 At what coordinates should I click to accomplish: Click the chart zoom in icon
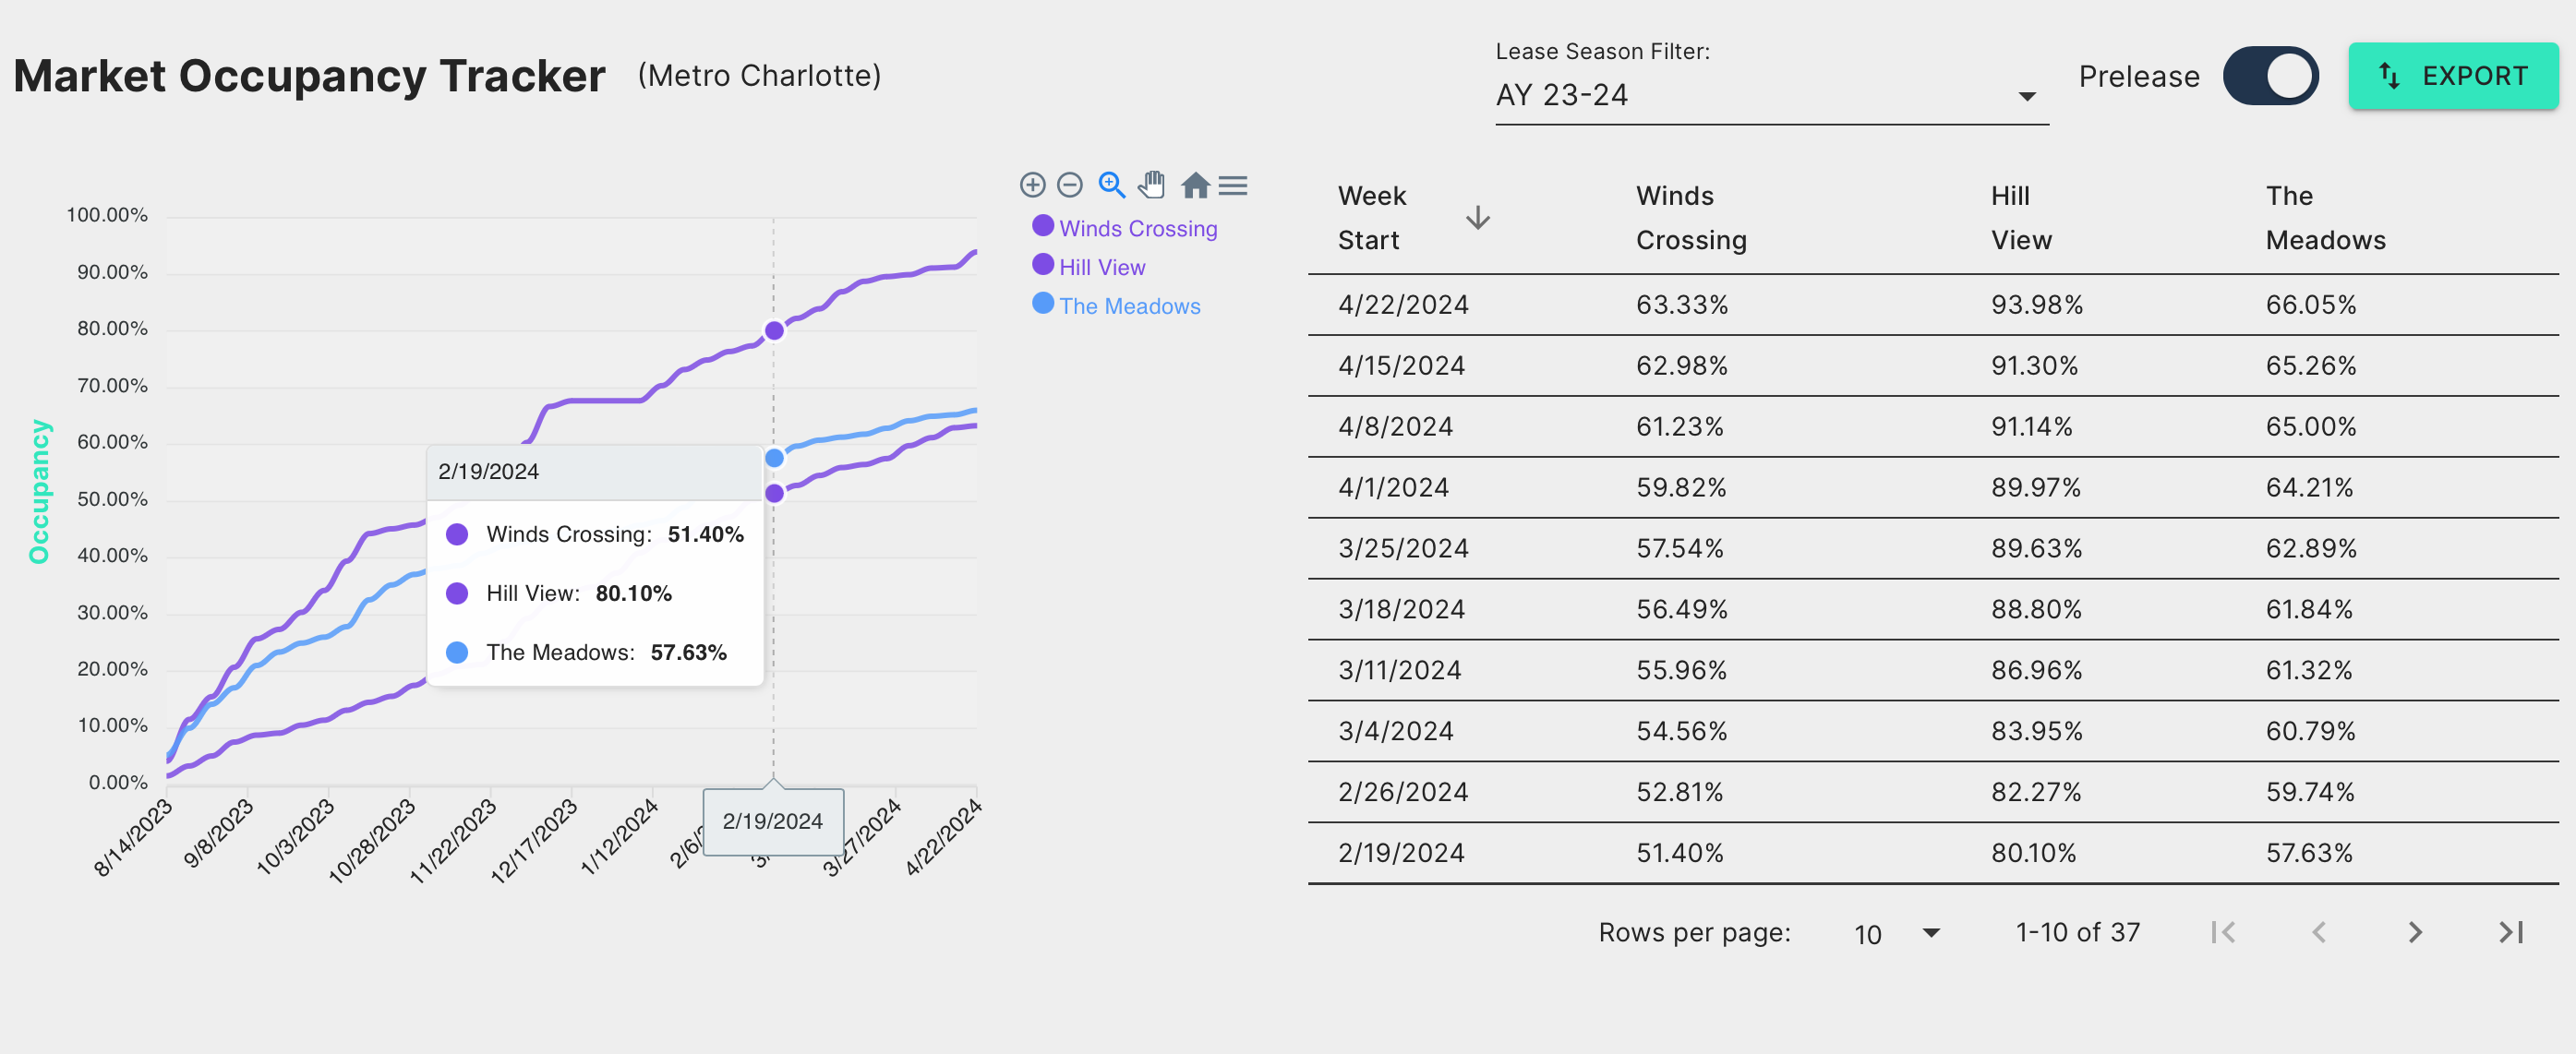click(x=1032, y=185)
